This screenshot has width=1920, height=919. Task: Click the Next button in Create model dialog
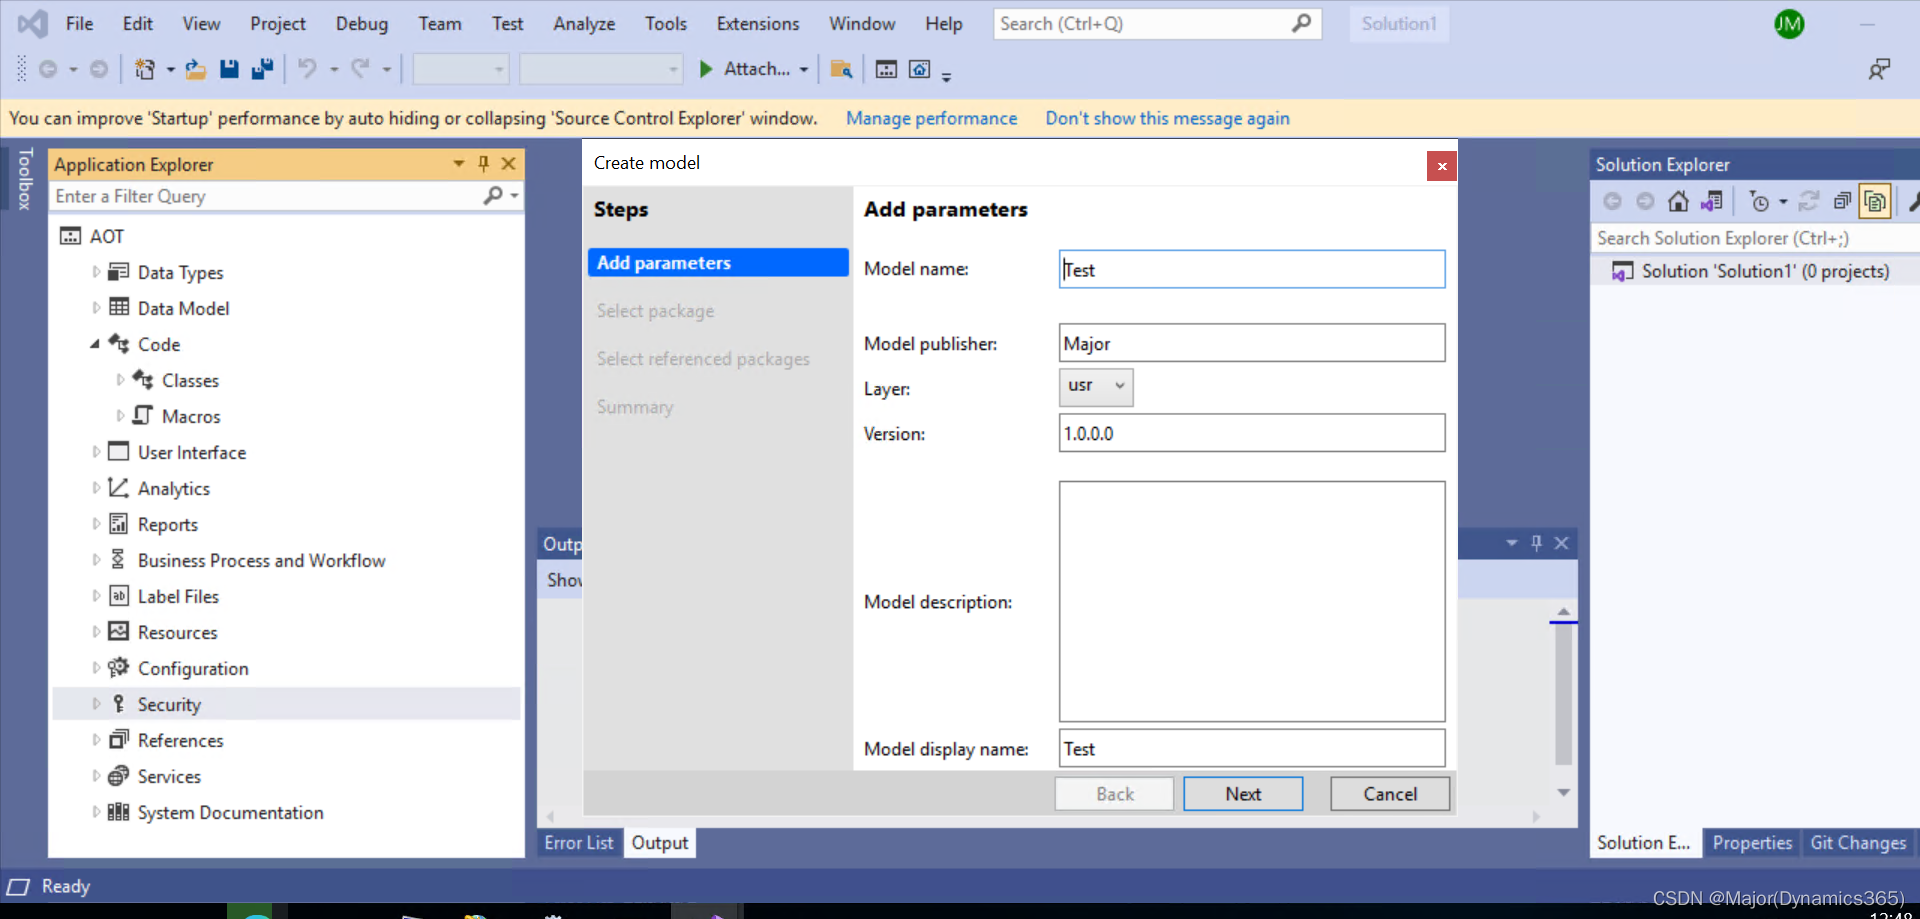pos(1242,793)
